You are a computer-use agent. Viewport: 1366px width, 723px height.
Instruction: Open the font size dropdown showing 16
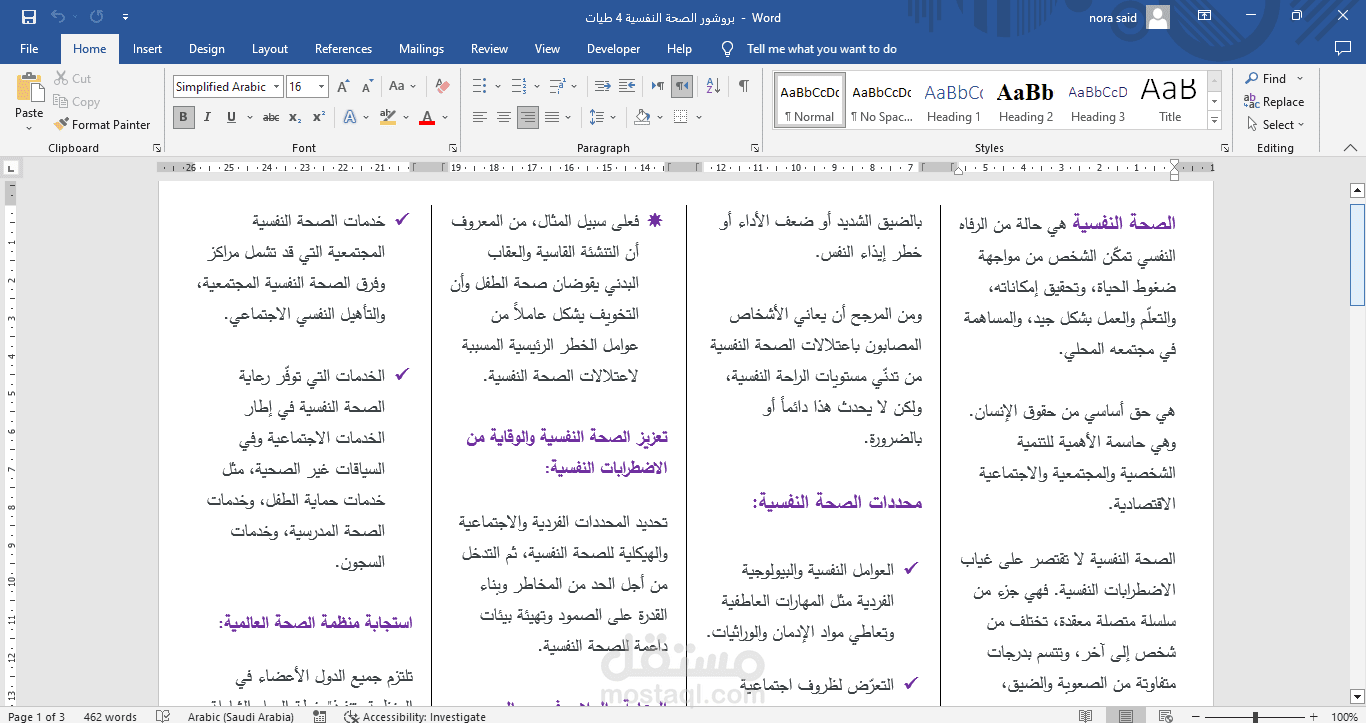[x=321, y=87]
